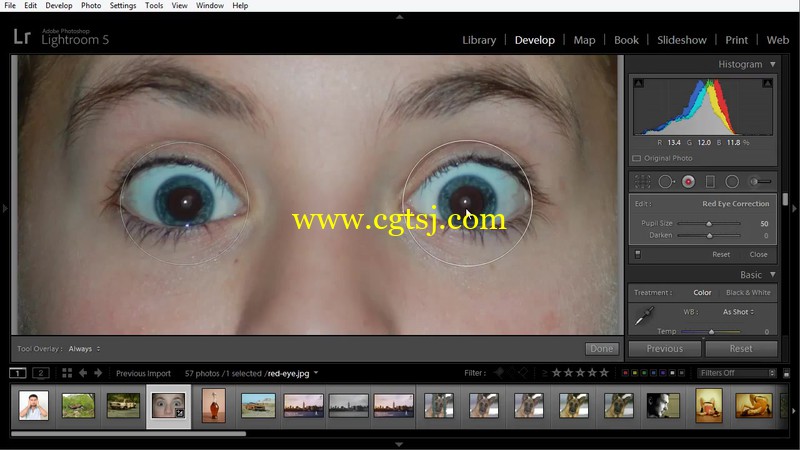Filter by green color label
This screenshot has height=450, width=800.
[x=644, y=373]
